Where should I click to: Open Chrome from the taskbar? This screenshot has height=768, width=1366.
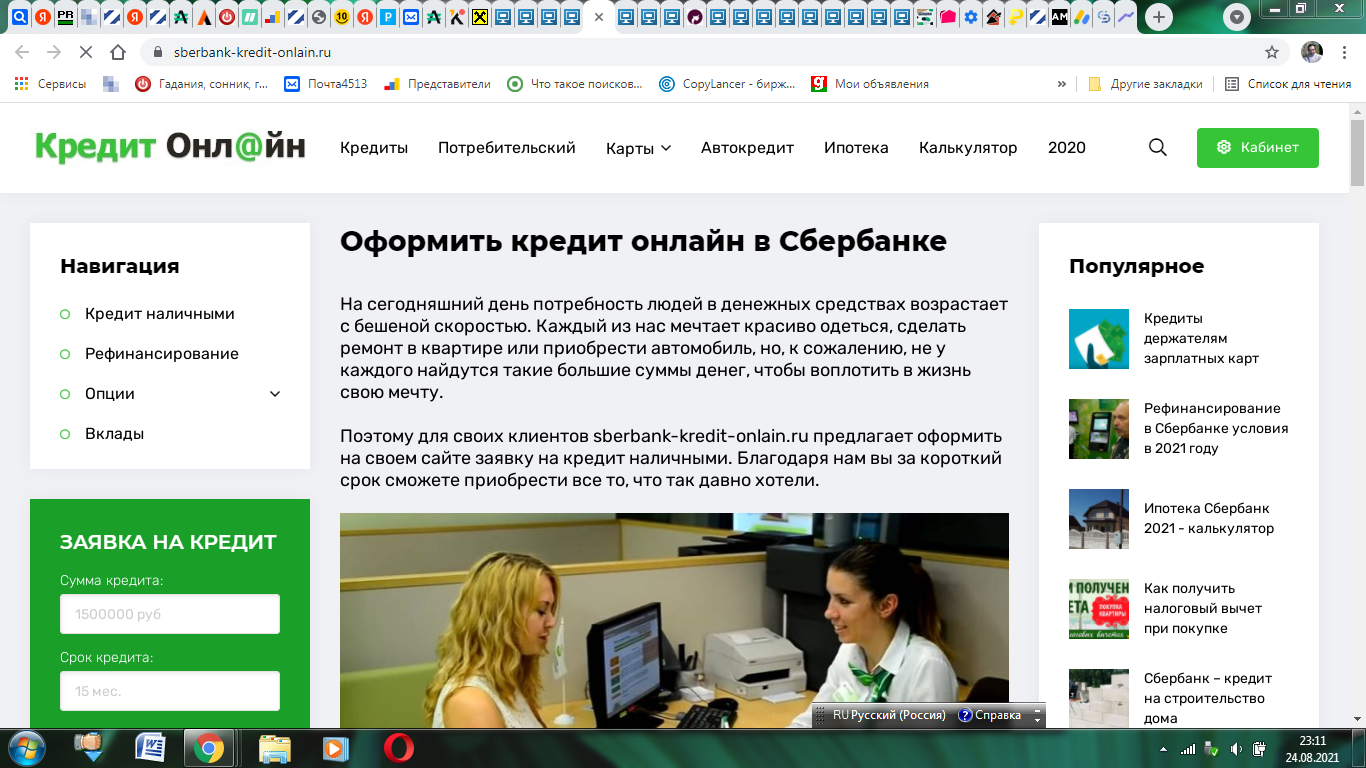tap(209, 748)
